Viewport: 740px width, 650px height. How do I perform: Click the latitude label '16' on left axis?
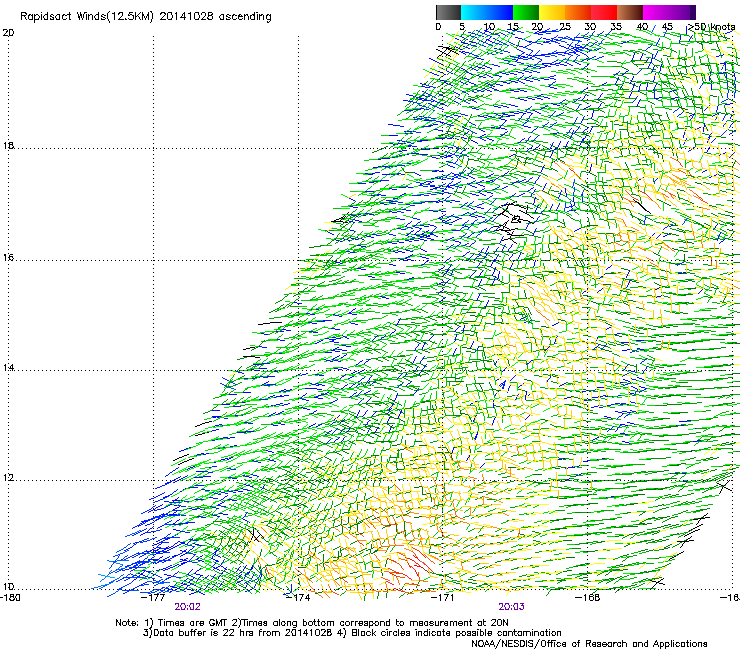pyautogui.click(x=8, y=258)
